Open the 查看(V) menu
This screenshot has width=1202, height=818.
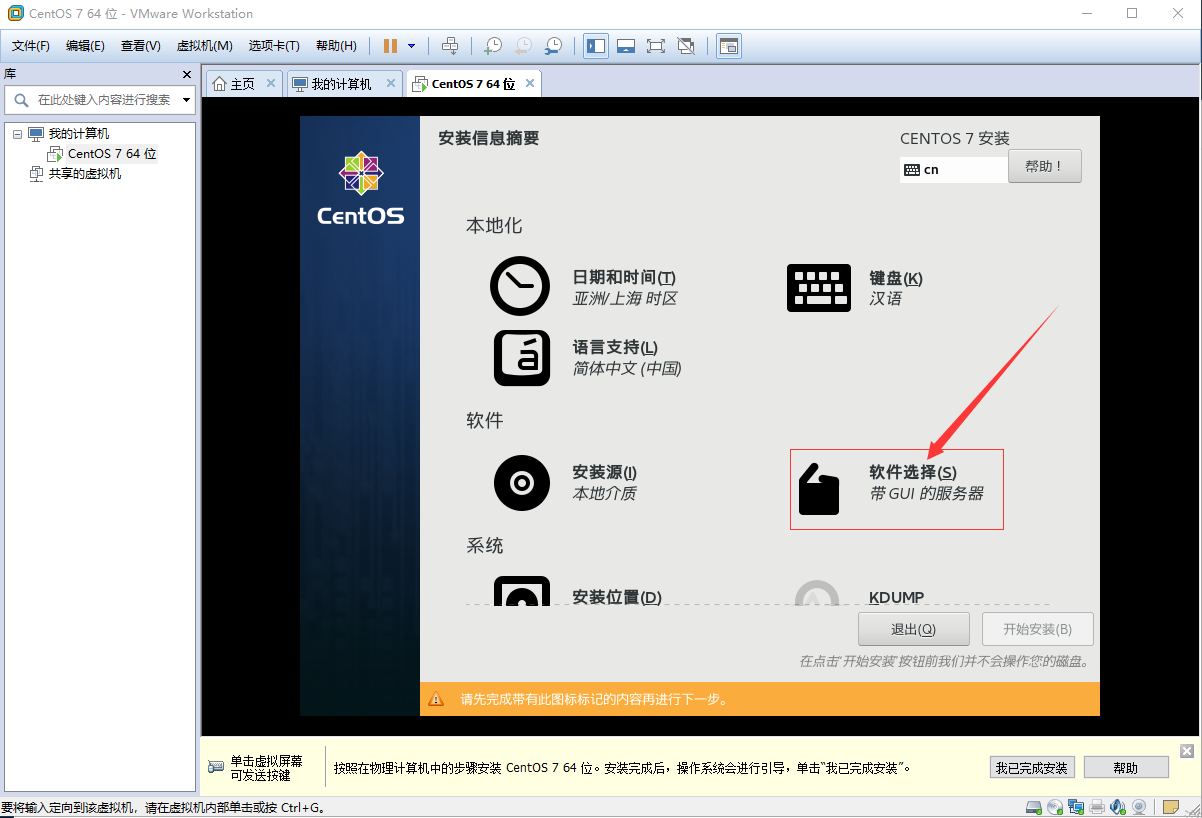tap(141, 46)
